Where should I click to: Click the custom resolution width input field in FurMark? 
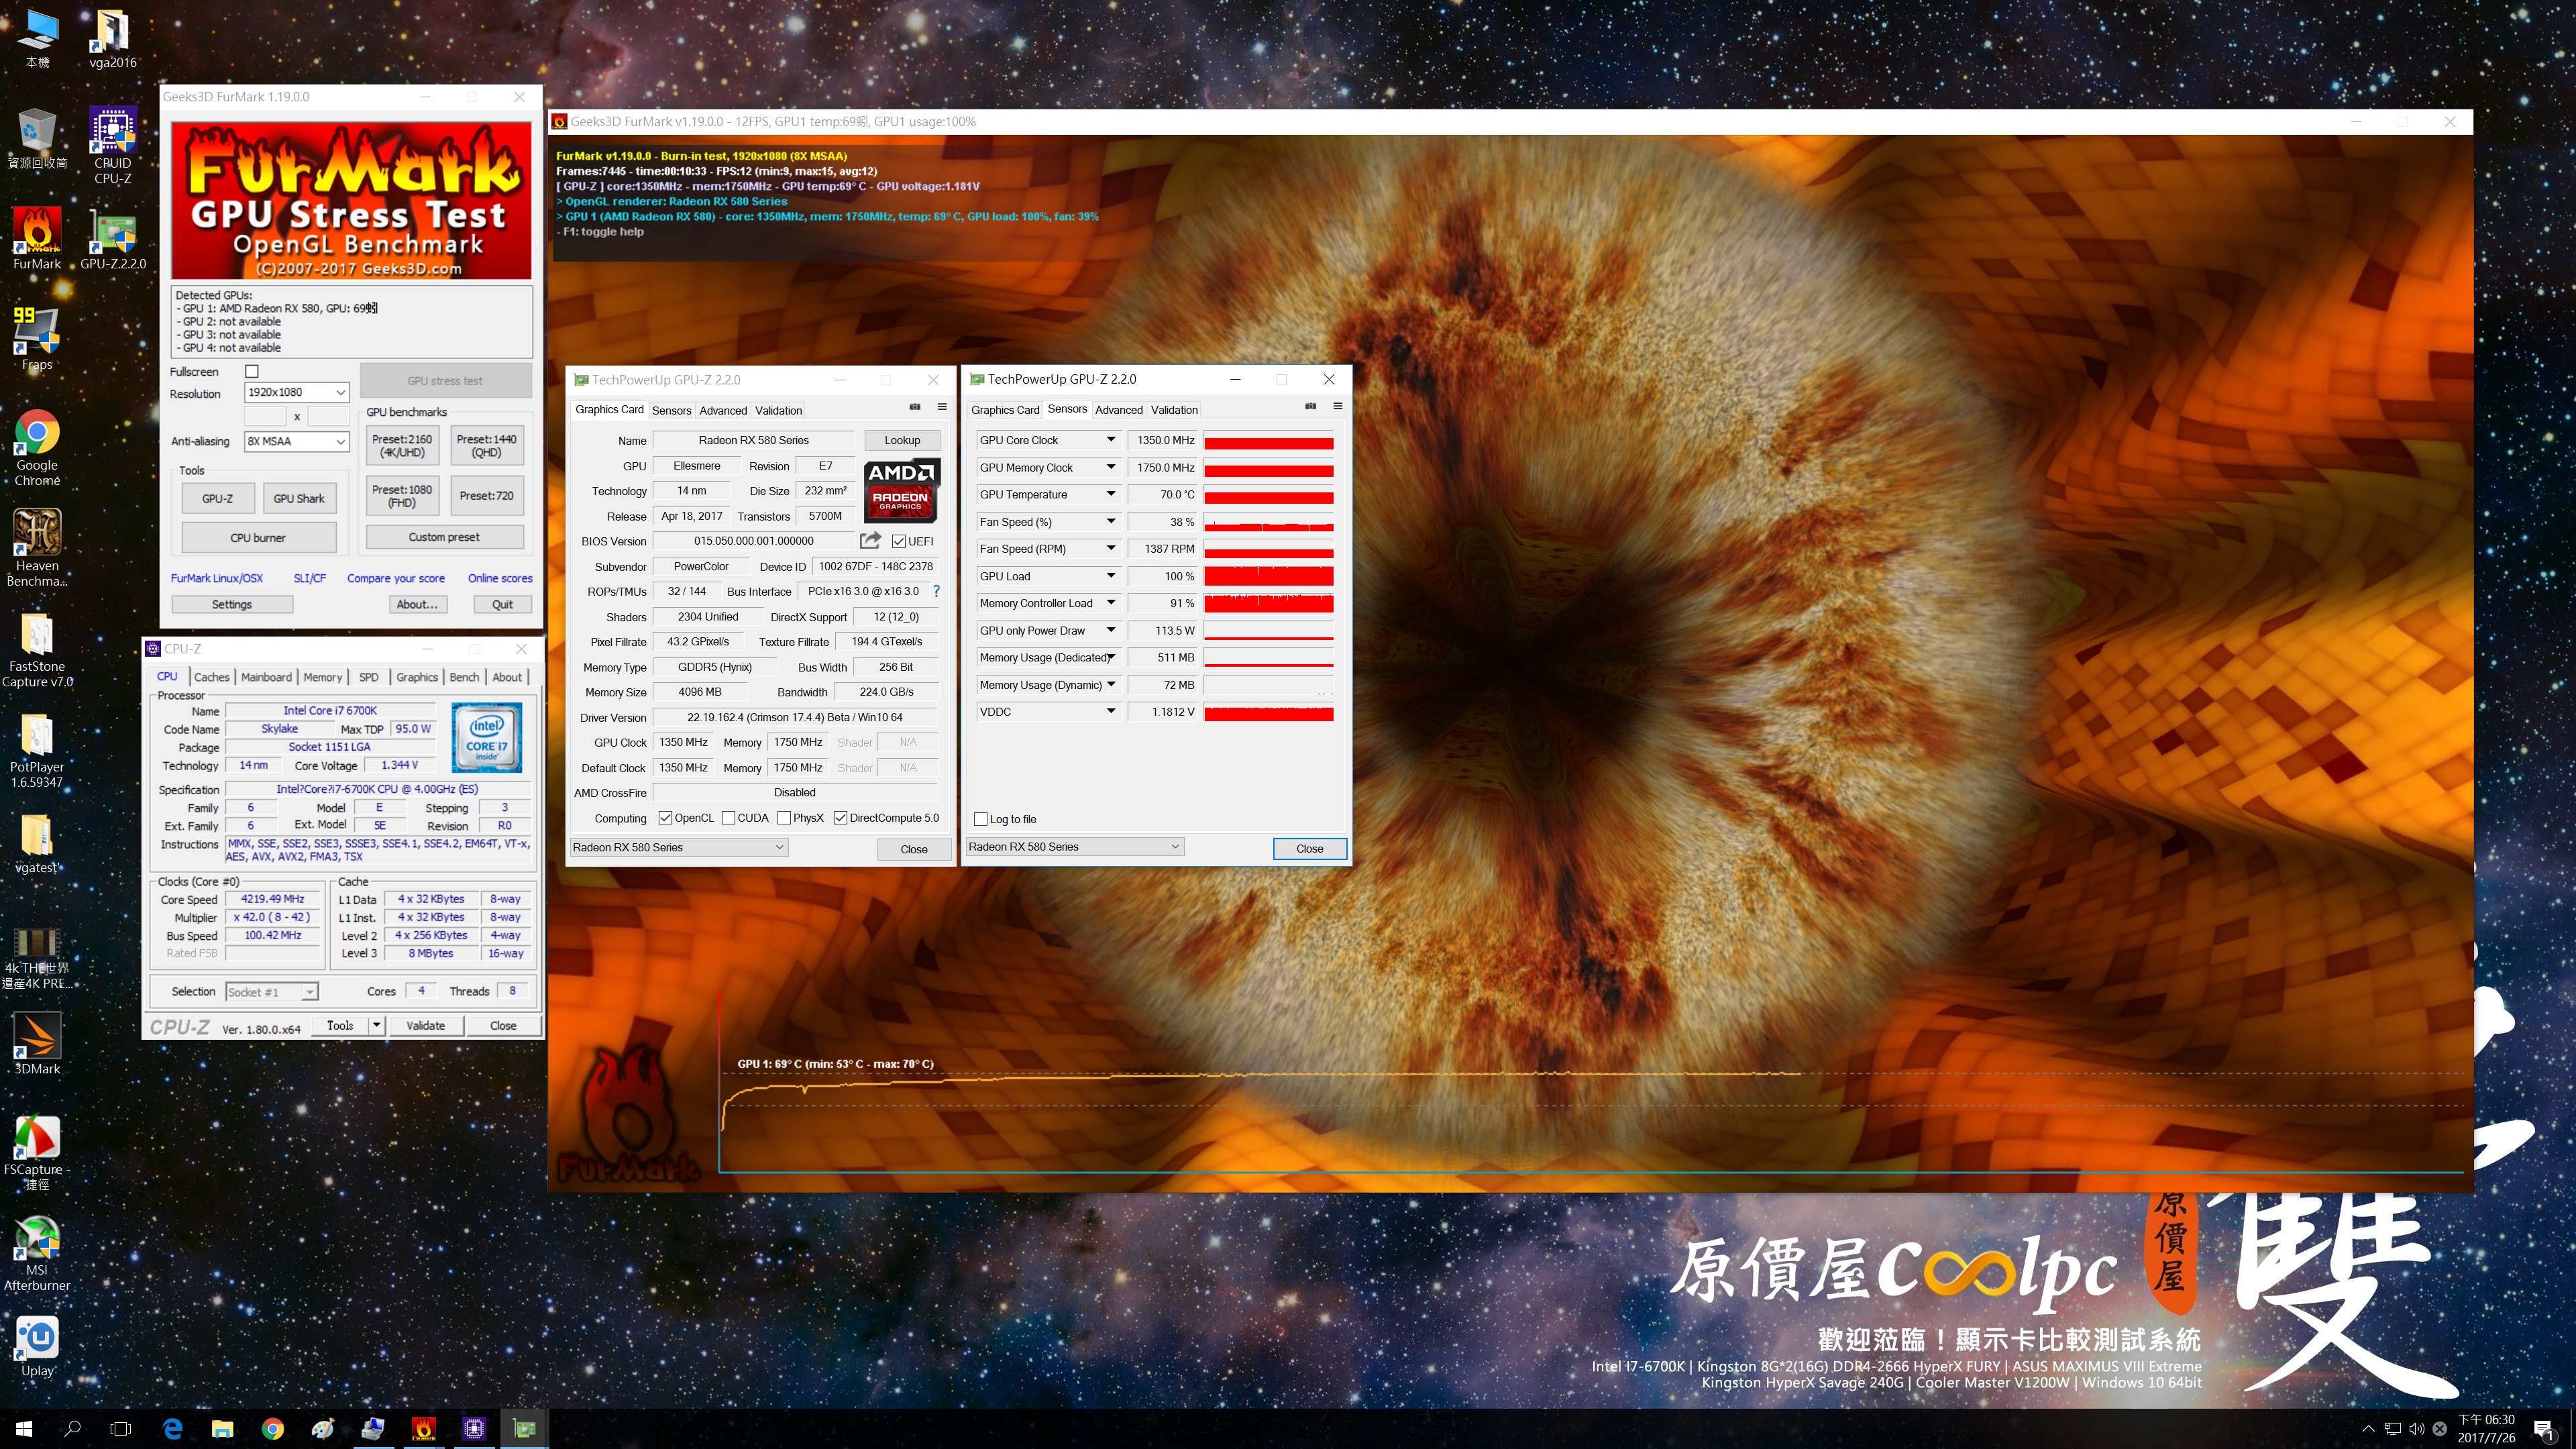click(x=266, y=416)
